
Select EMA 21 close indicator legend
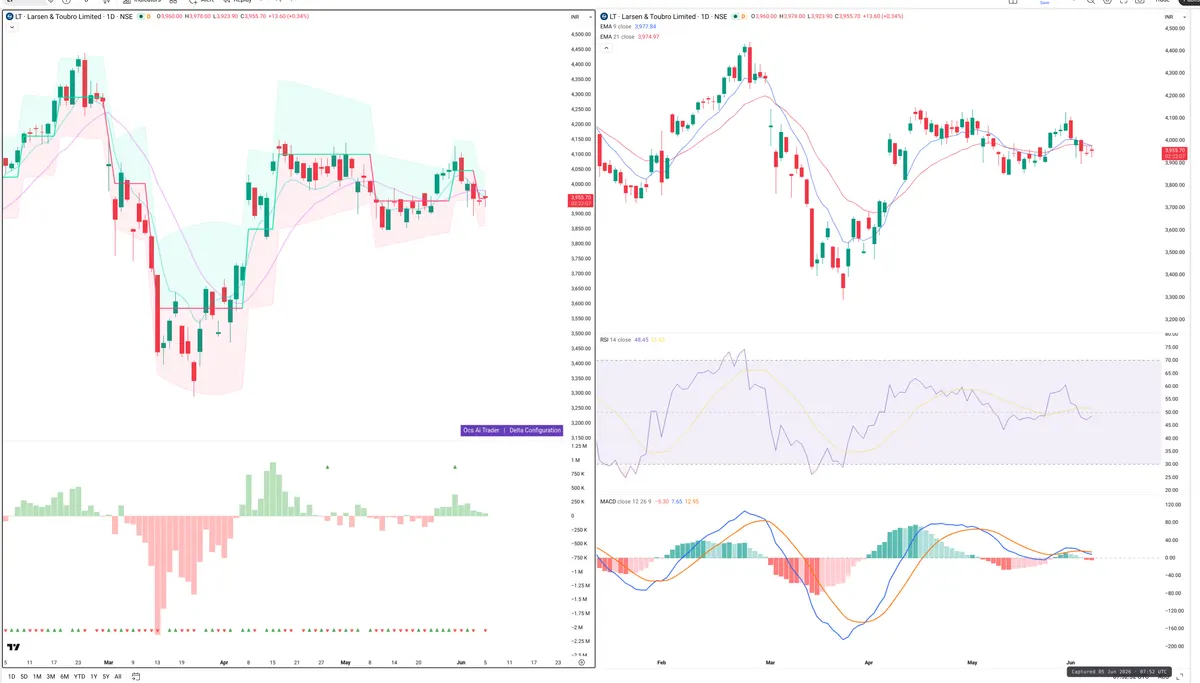[x=617, y=37]
